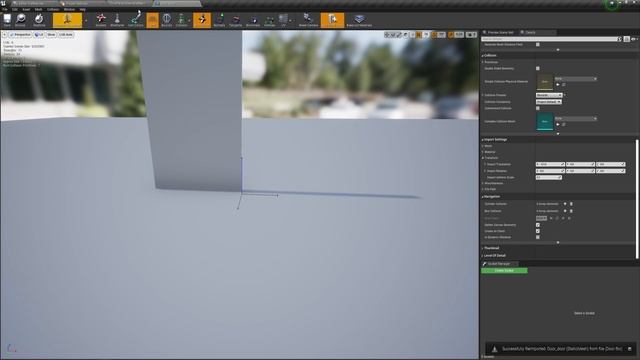Toggle Double Sided Geometry checkbox
This screenshot has width=640, height=360.
point(538,68)
